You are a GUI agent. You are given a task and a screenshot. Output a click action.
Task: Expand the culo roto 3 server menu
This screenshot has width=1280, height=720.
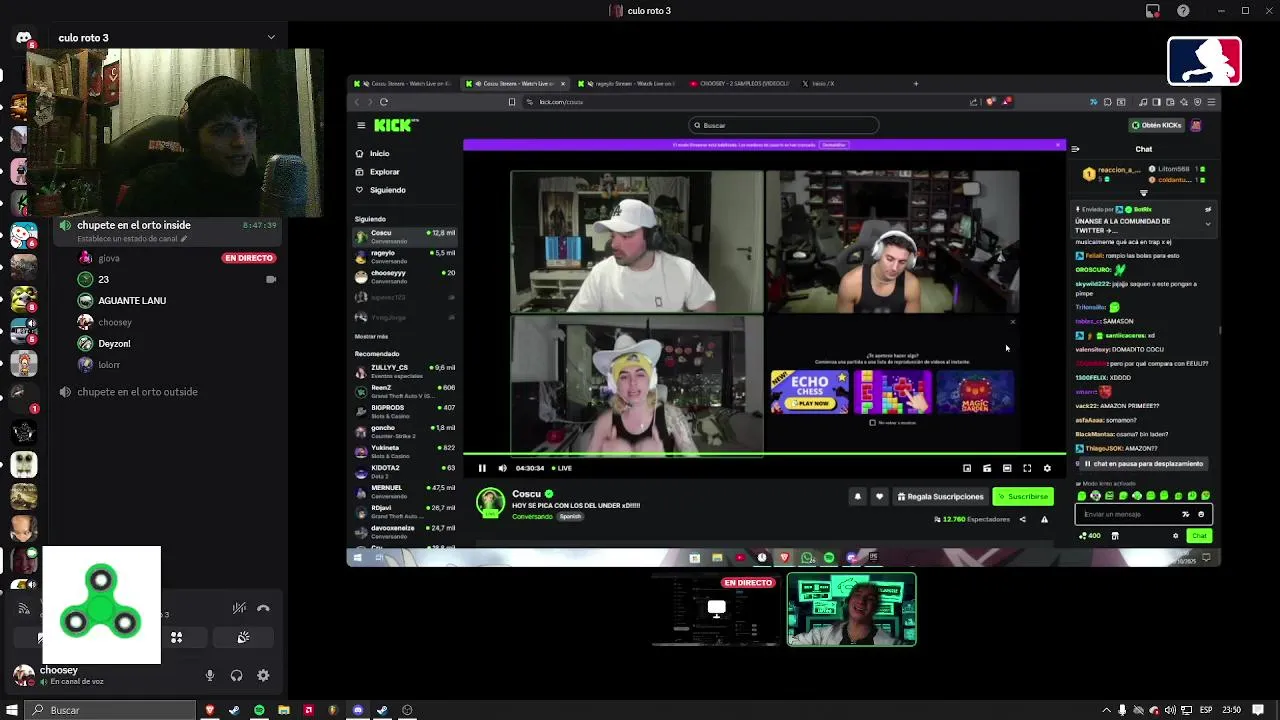[270, 37]
